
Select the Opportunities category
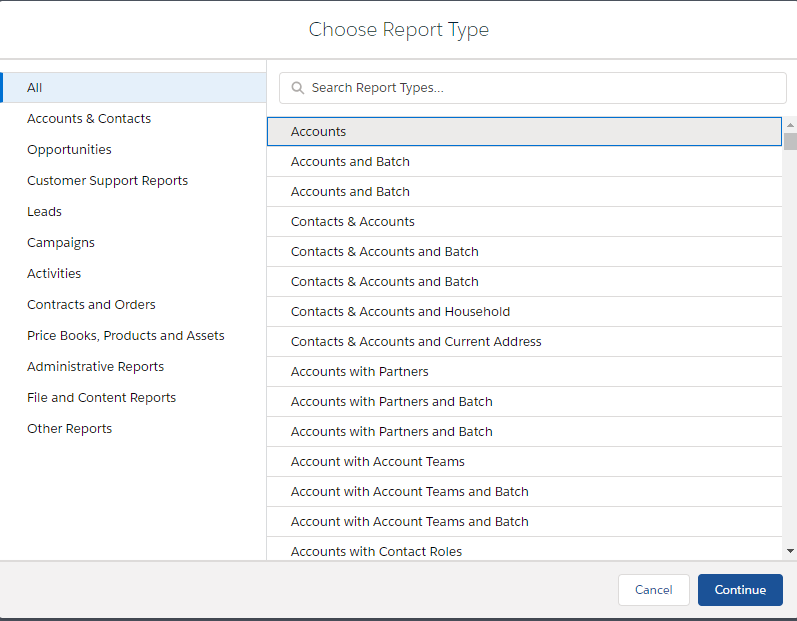click(x=69, y=149)
